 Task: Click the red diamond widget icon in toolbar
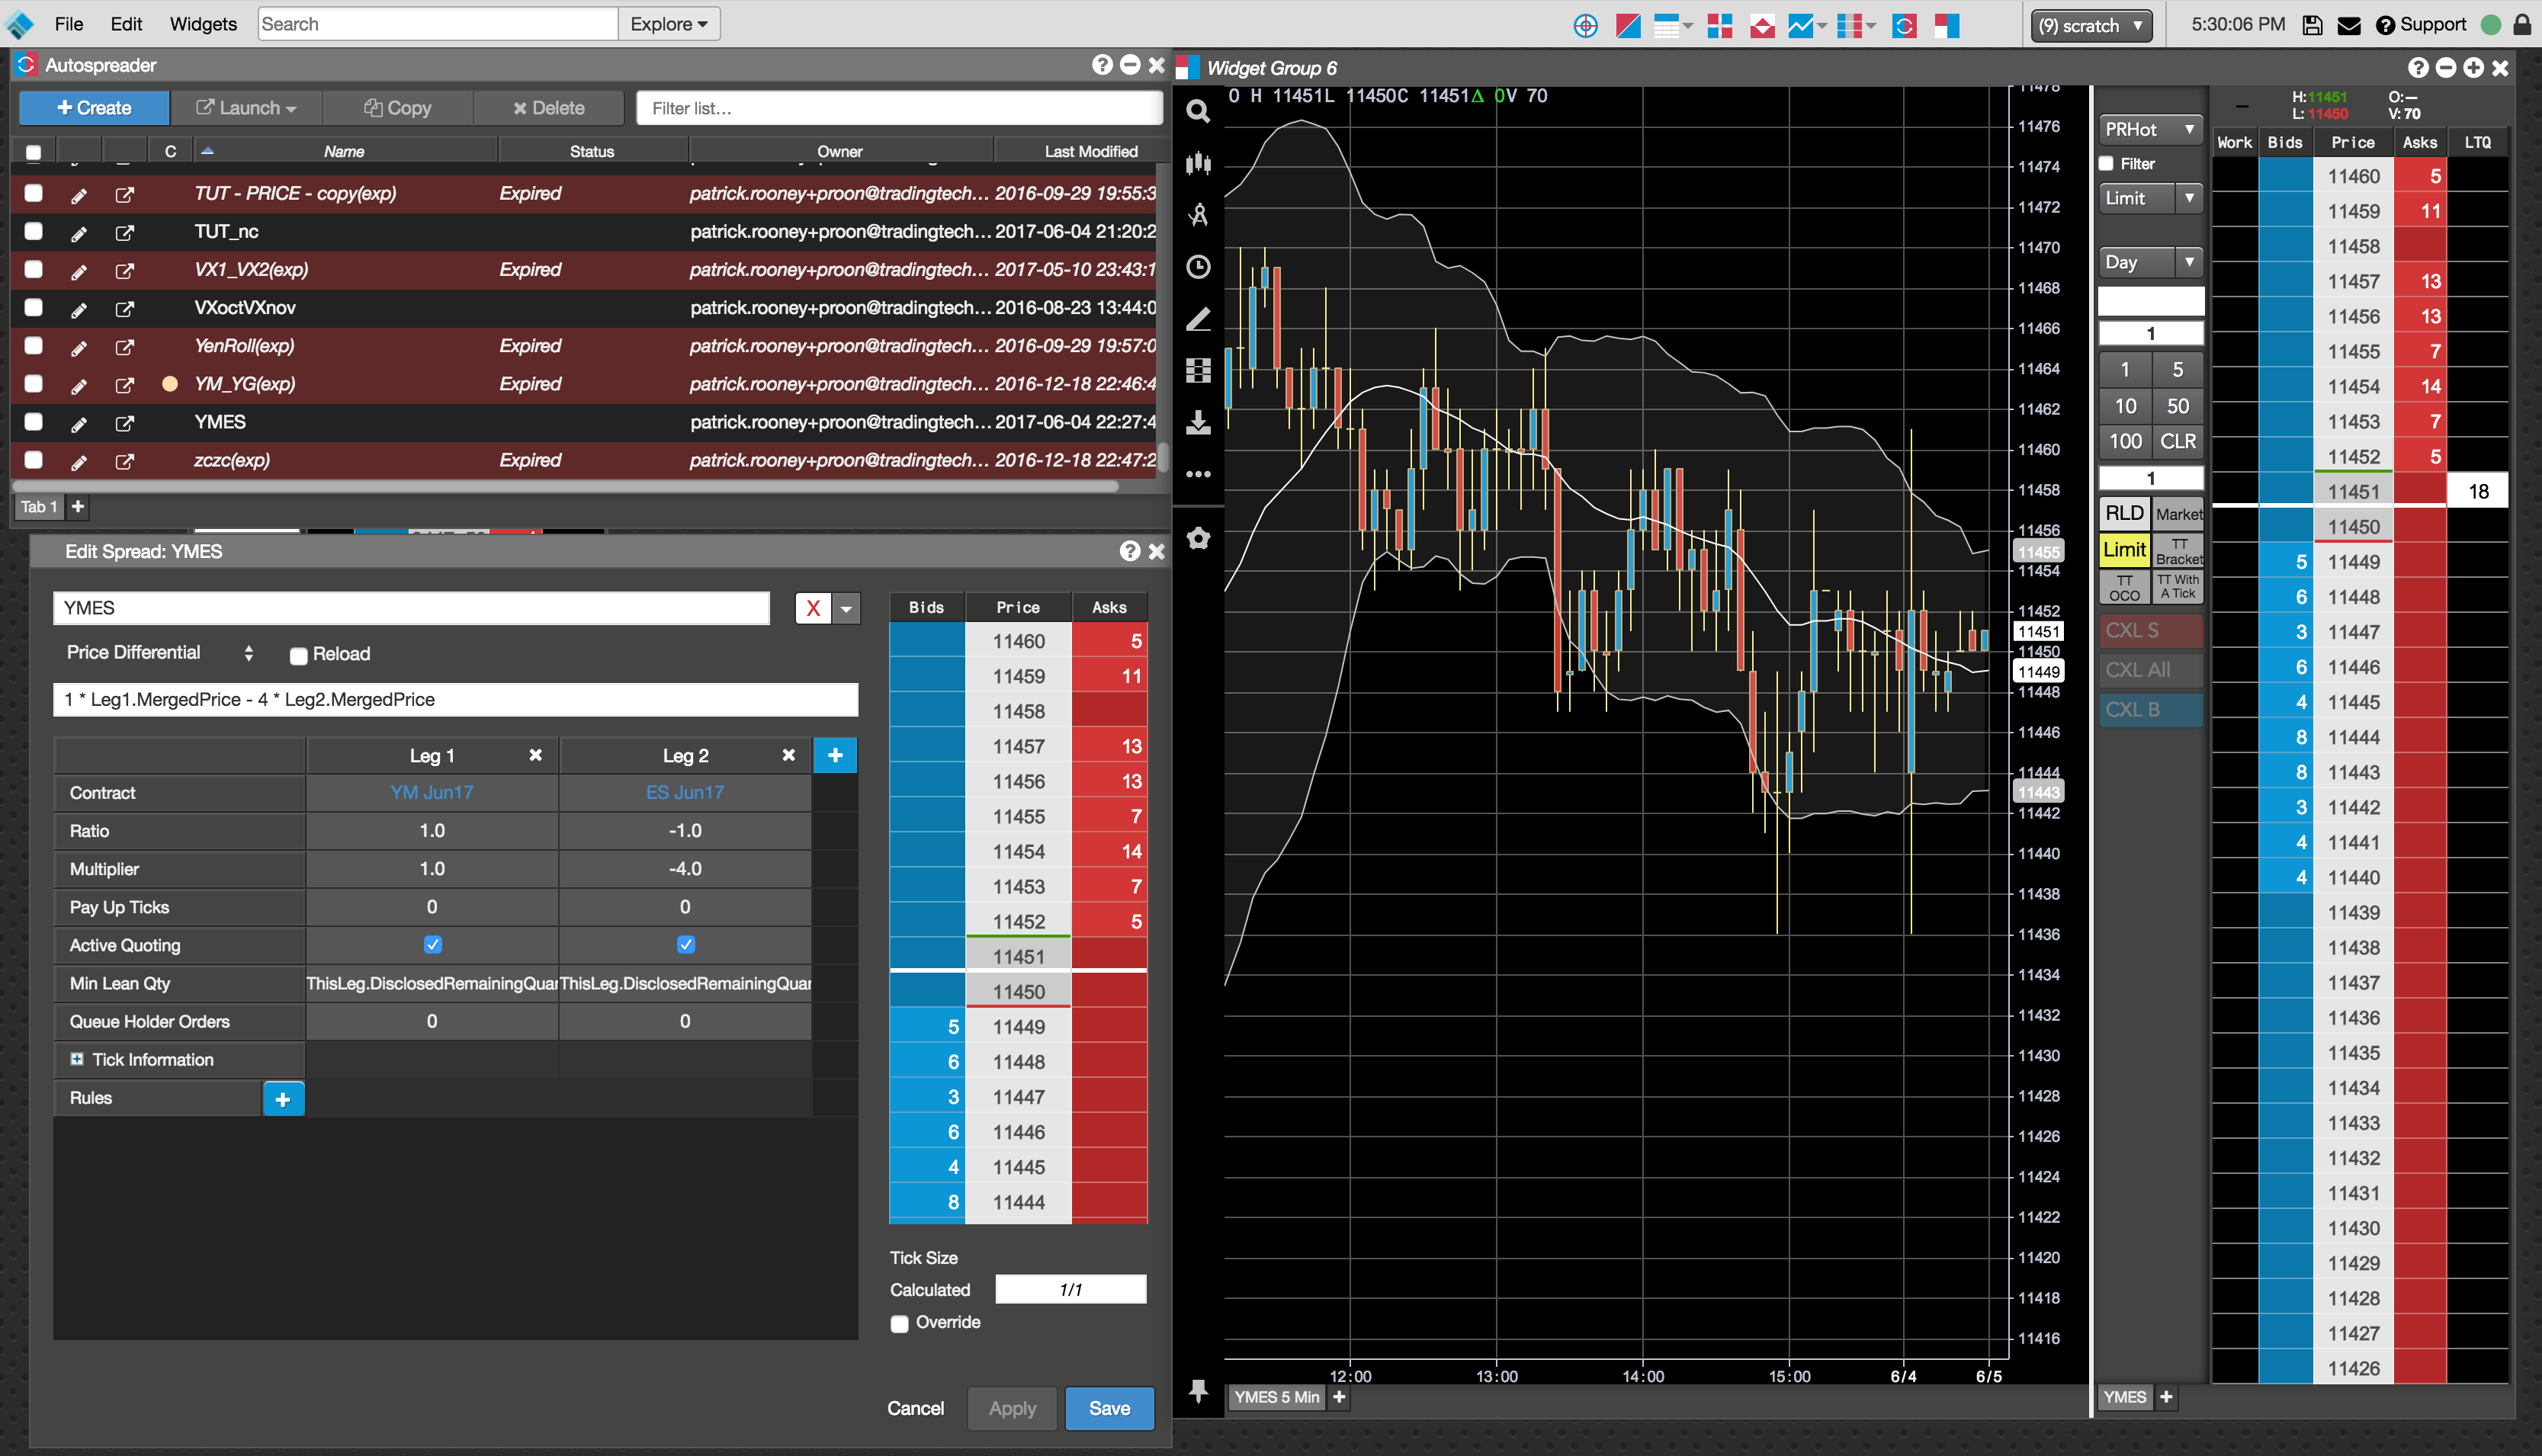pos(1763,25)
